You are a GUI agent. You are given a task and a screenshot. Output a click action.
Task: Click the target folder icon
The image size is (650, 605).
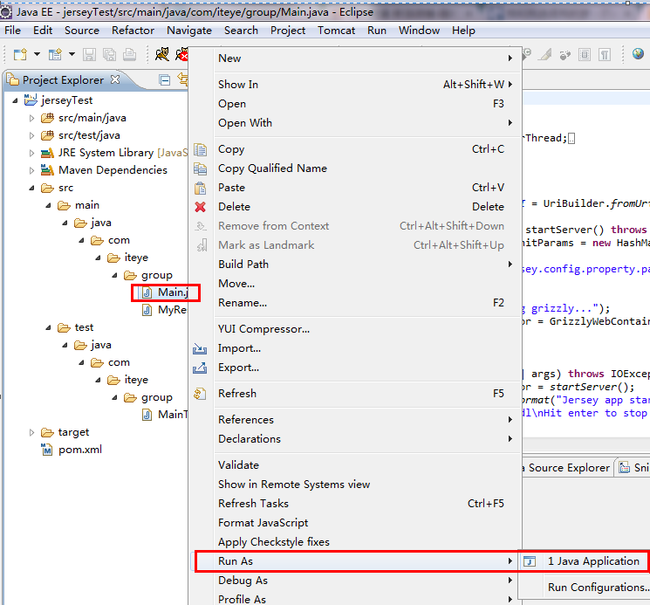pyautogui.click(x=47, y=432)
